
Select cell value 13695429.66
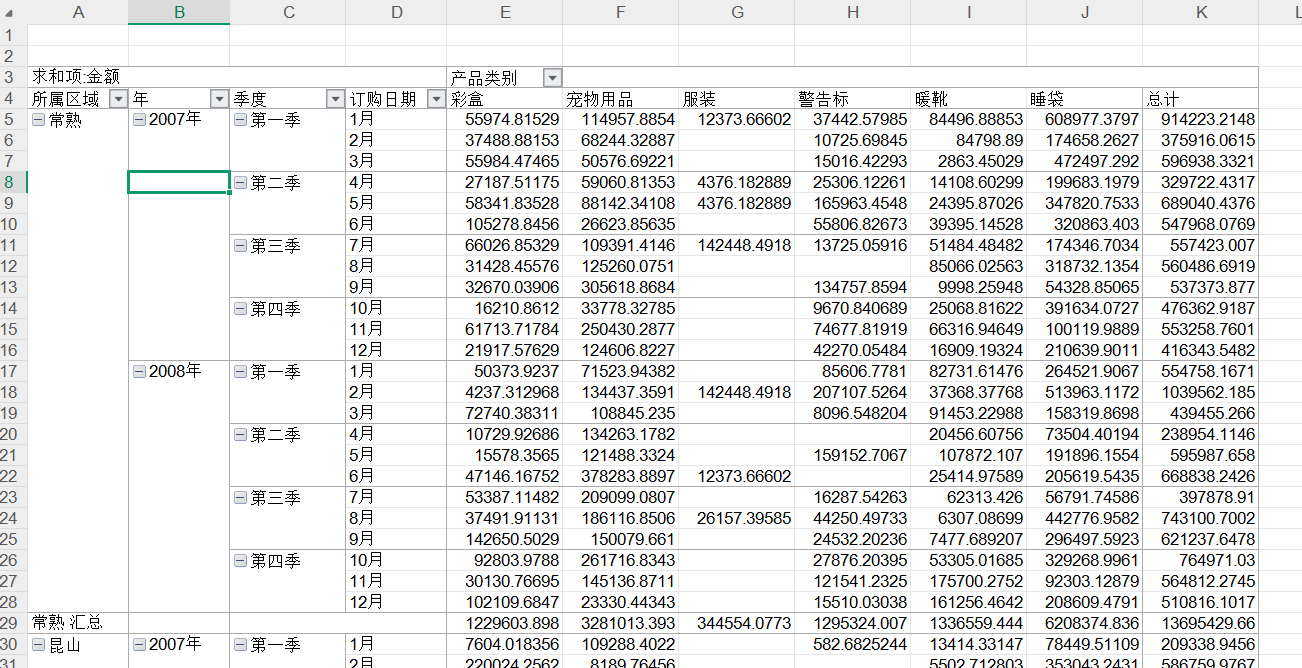1200,623
